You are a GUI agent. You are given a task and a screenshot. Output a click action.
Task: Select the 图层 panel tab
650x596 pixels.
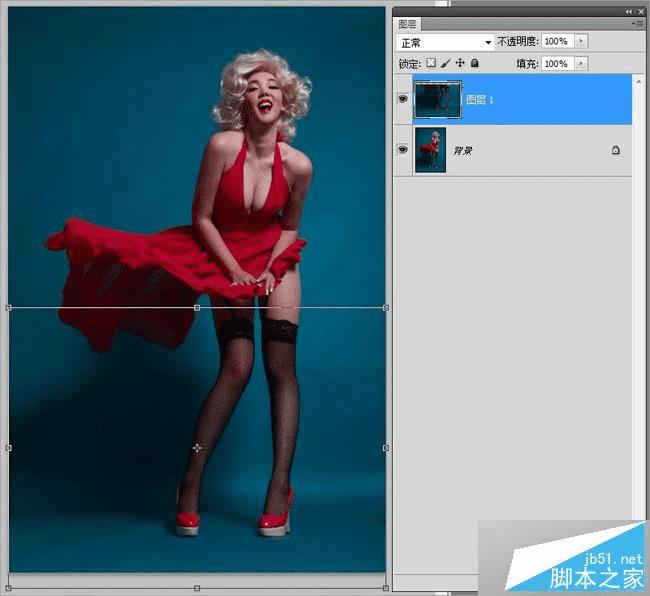407,23
